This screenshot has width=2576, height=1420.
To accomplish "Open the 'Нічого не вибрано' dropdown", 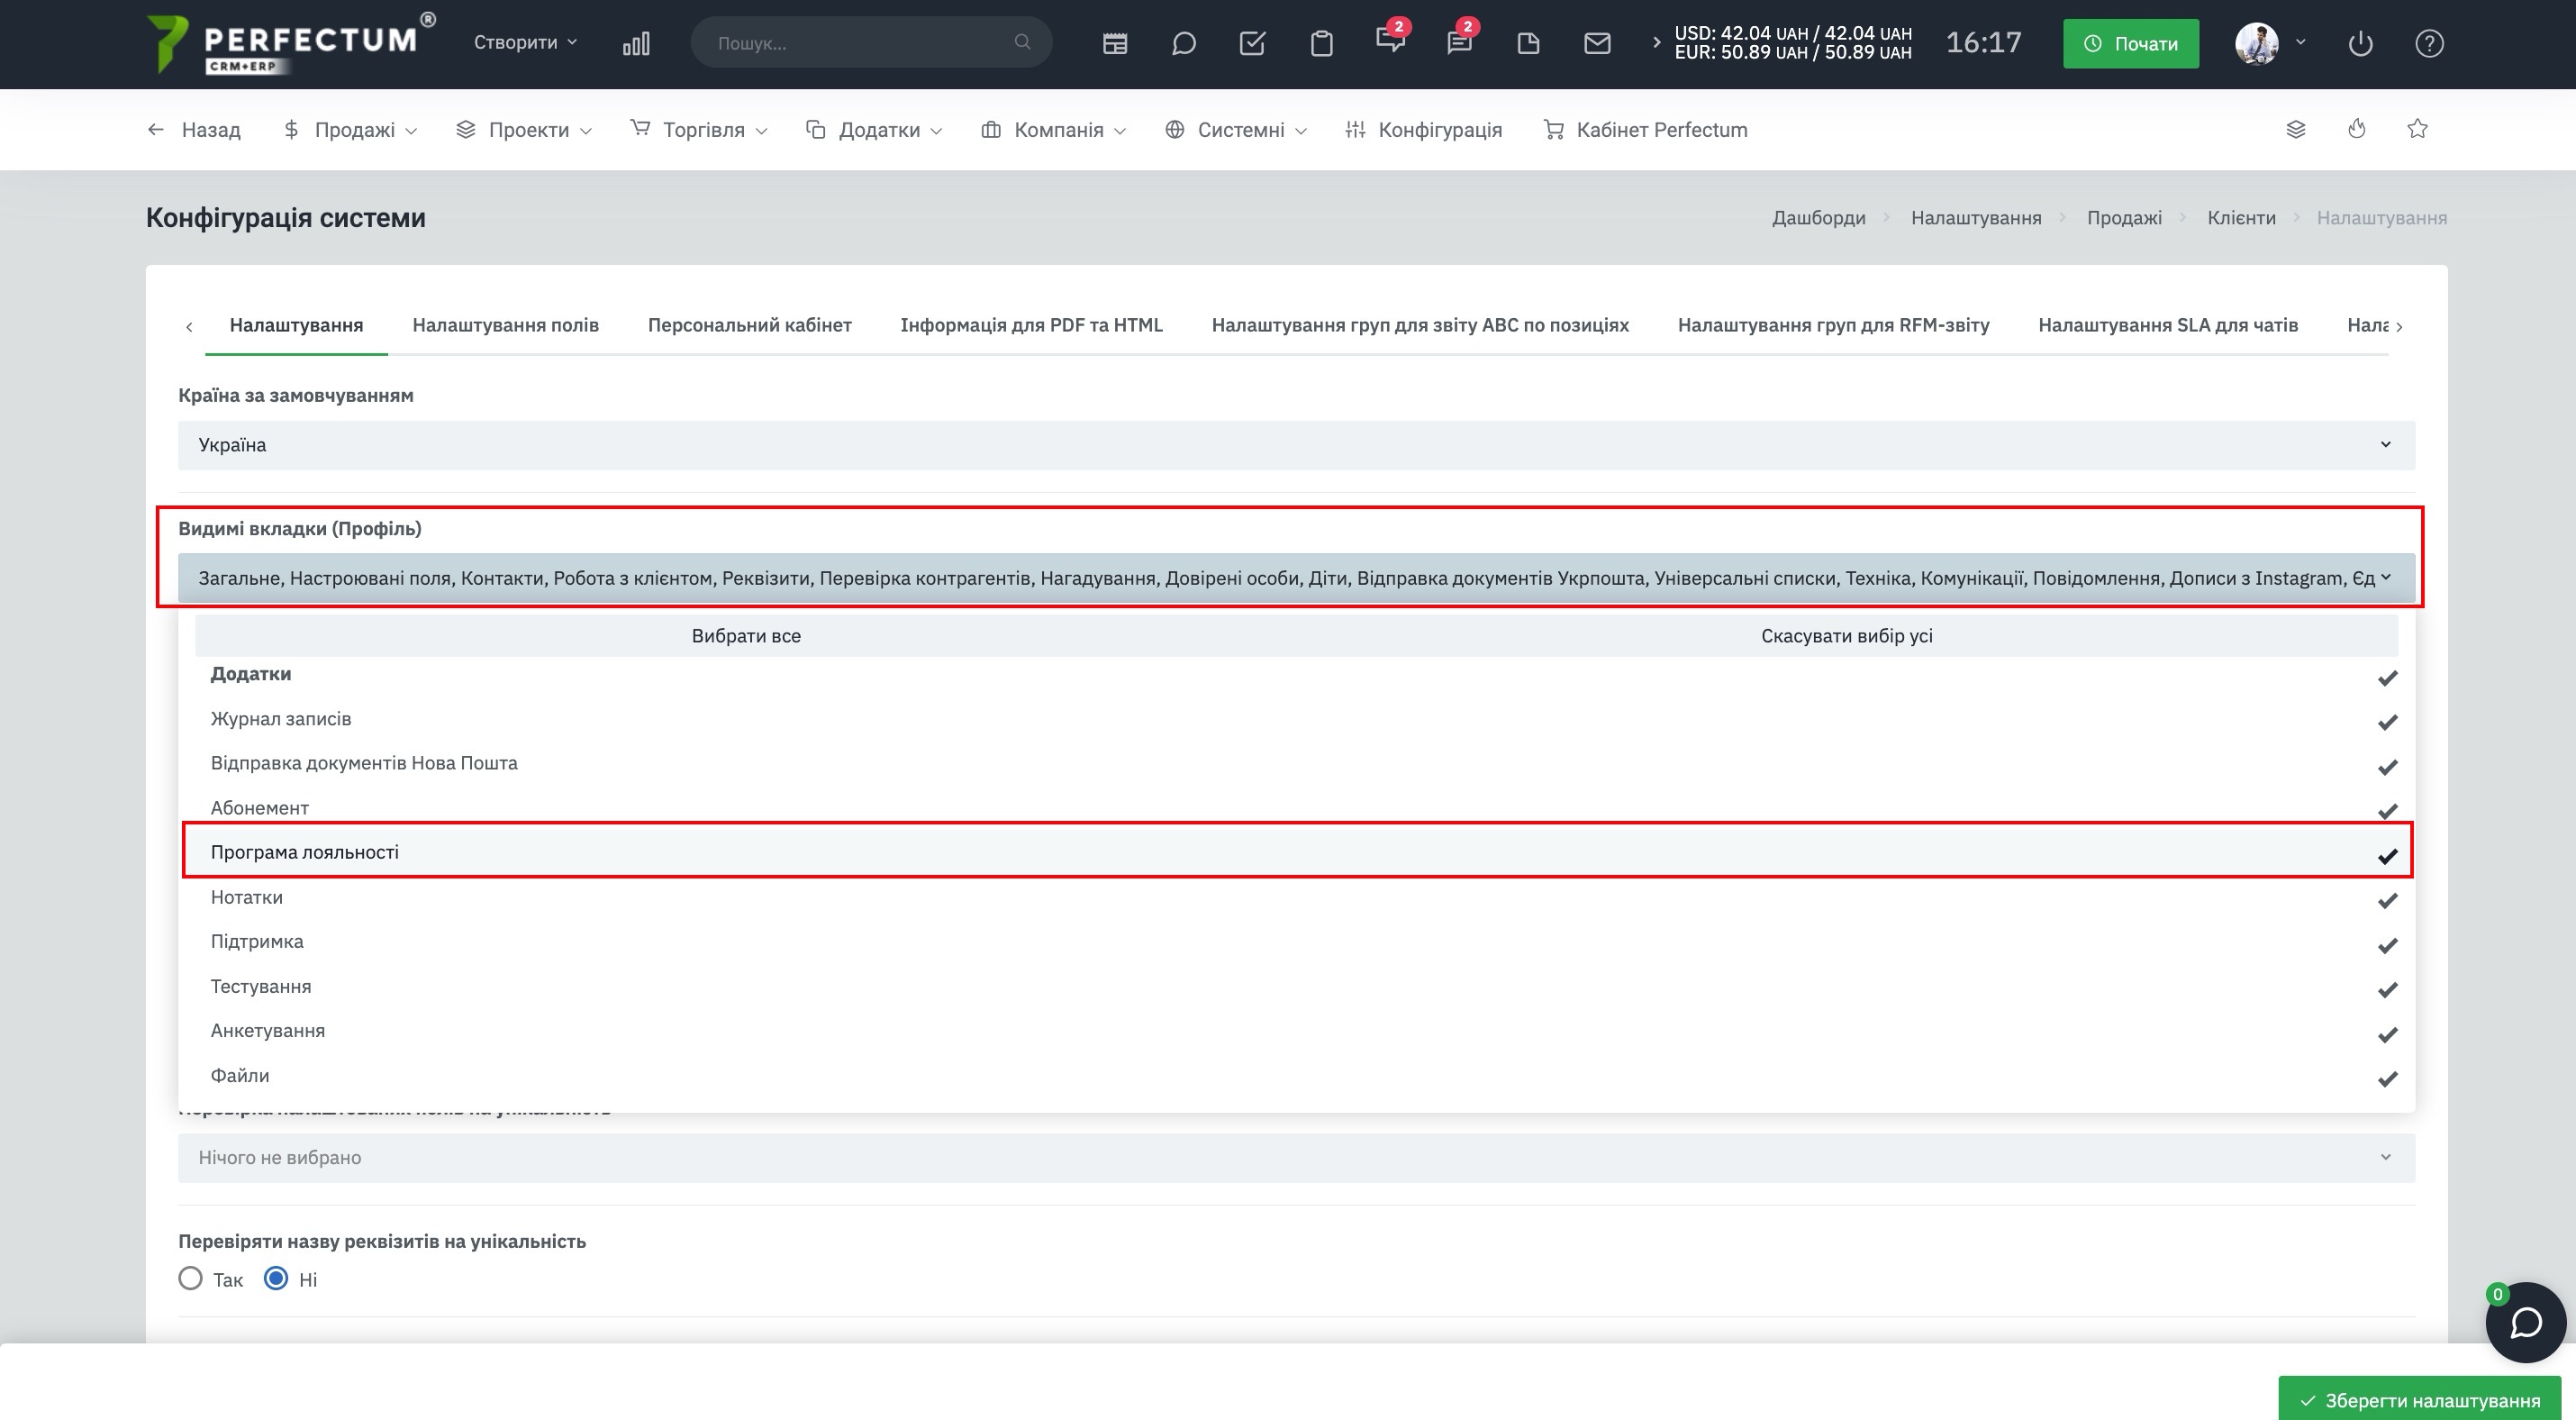I will [x=1296, y=1157].
